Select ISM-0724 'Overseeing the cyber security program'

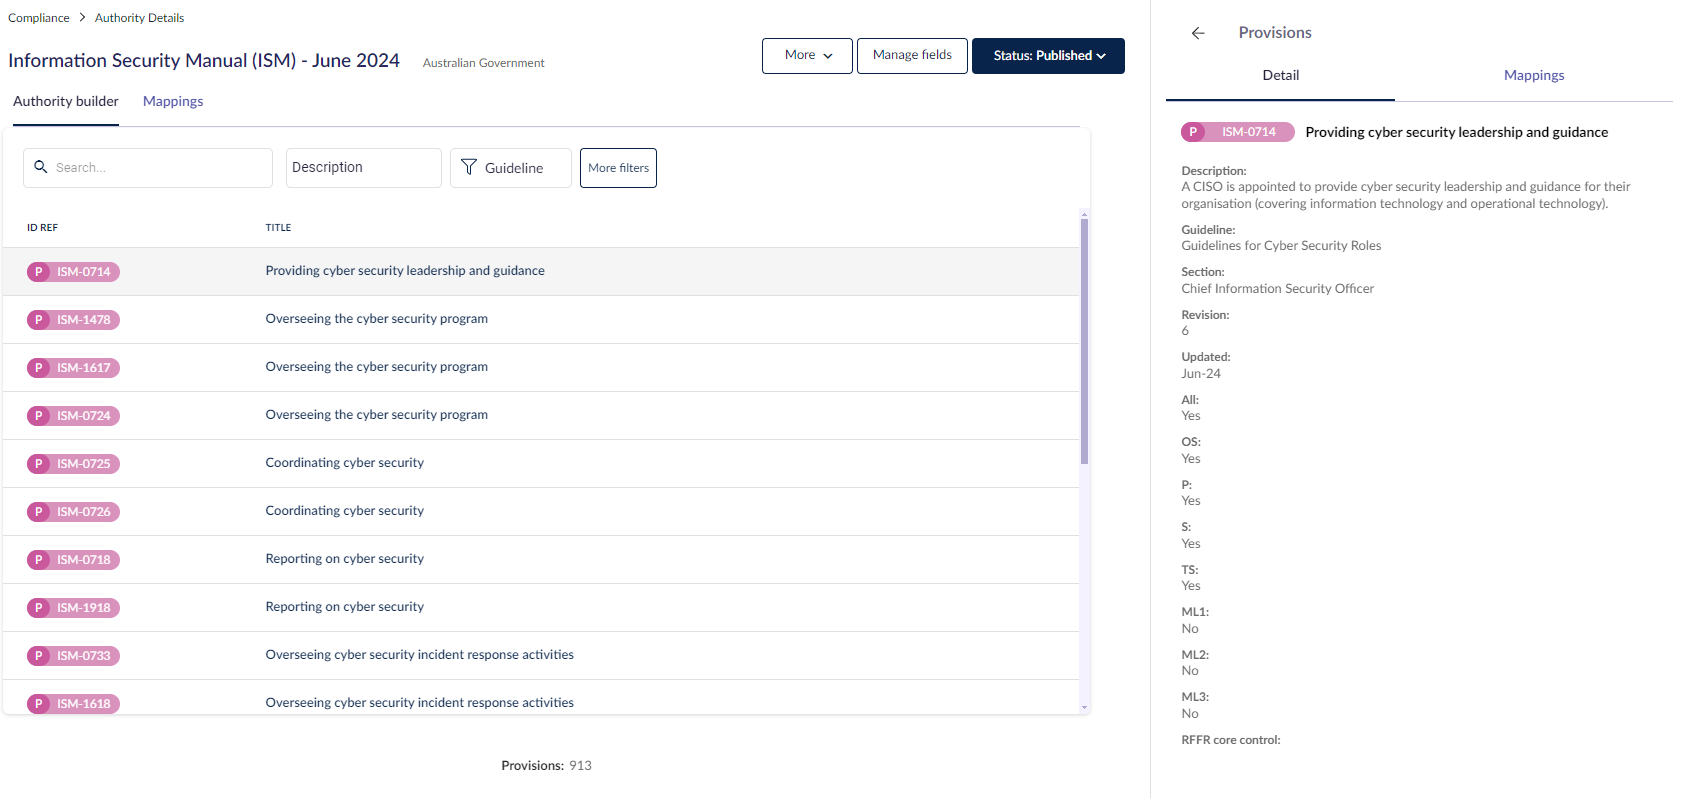point(541,416)
